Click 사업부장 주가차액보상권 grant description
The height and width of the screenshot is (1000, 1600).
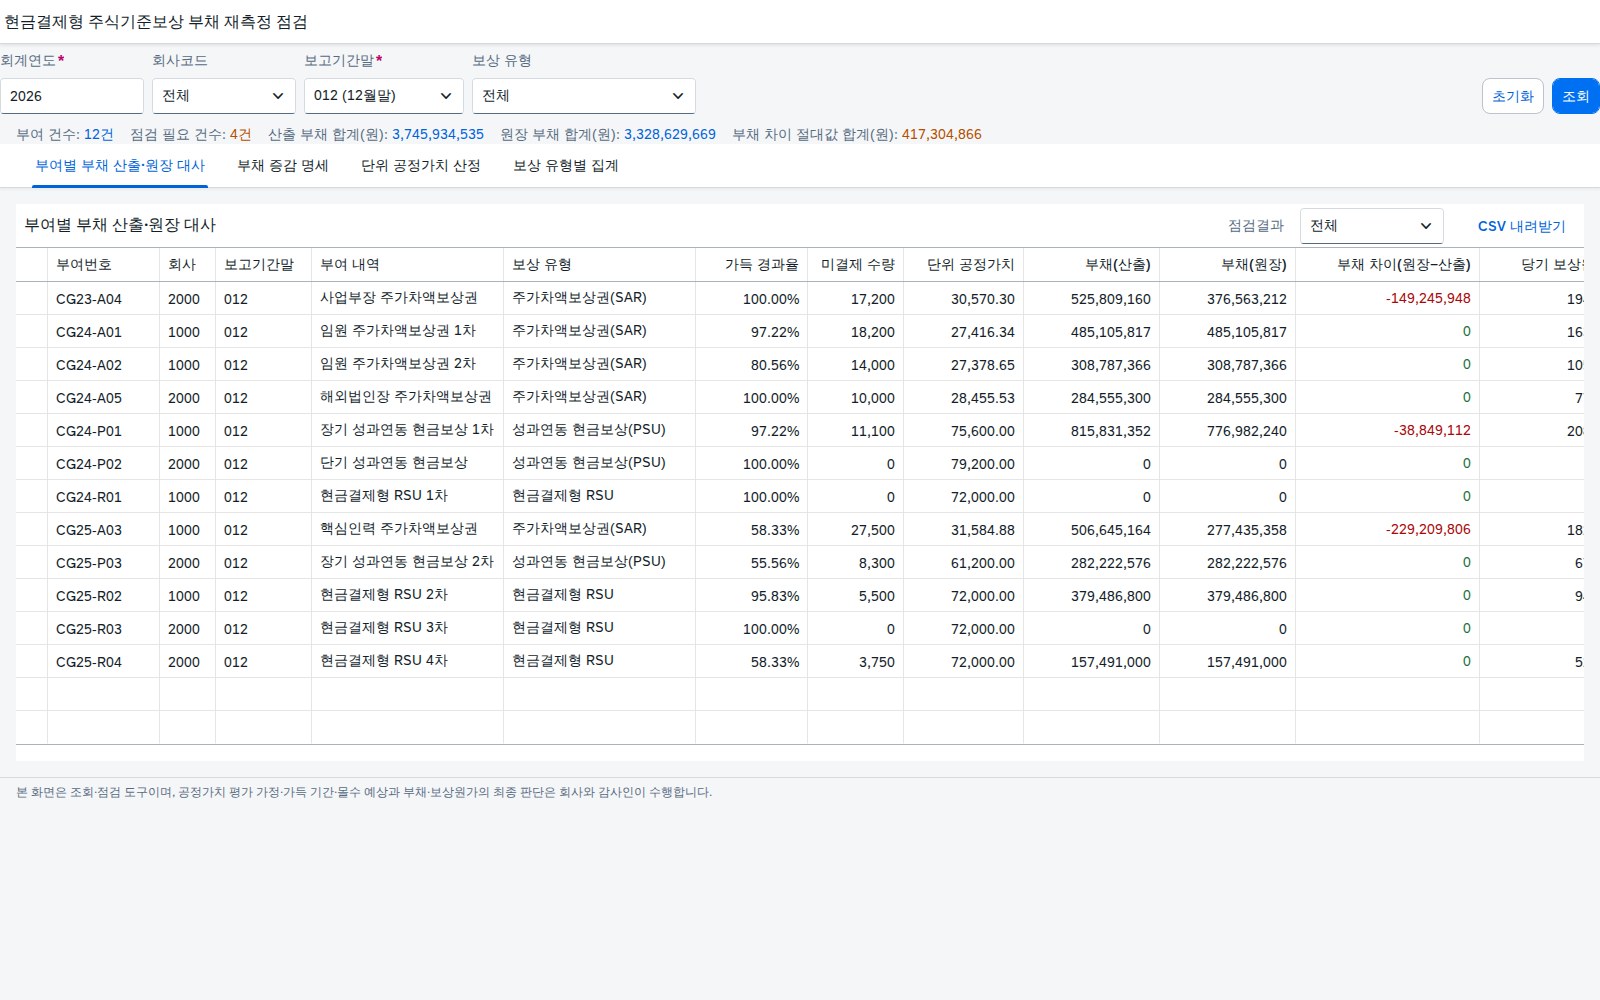pyautogui.click(x=399, y=298)
